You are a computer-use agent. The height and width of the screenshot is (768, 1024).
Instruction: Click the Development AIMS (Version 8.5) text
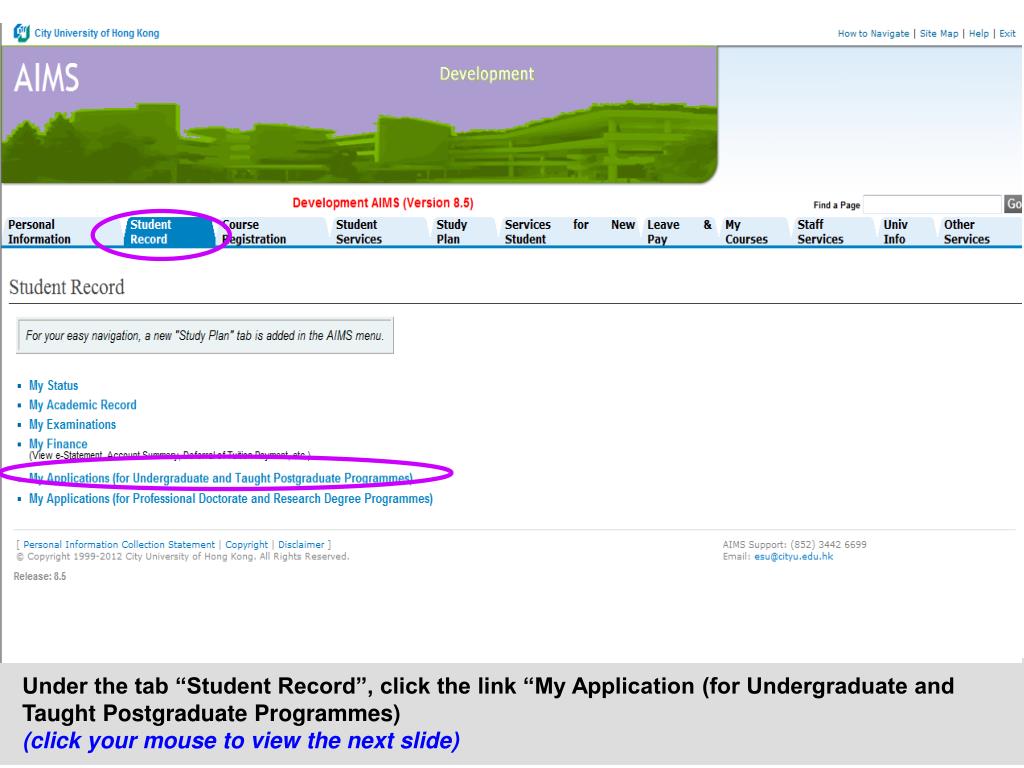coord(383,203)
